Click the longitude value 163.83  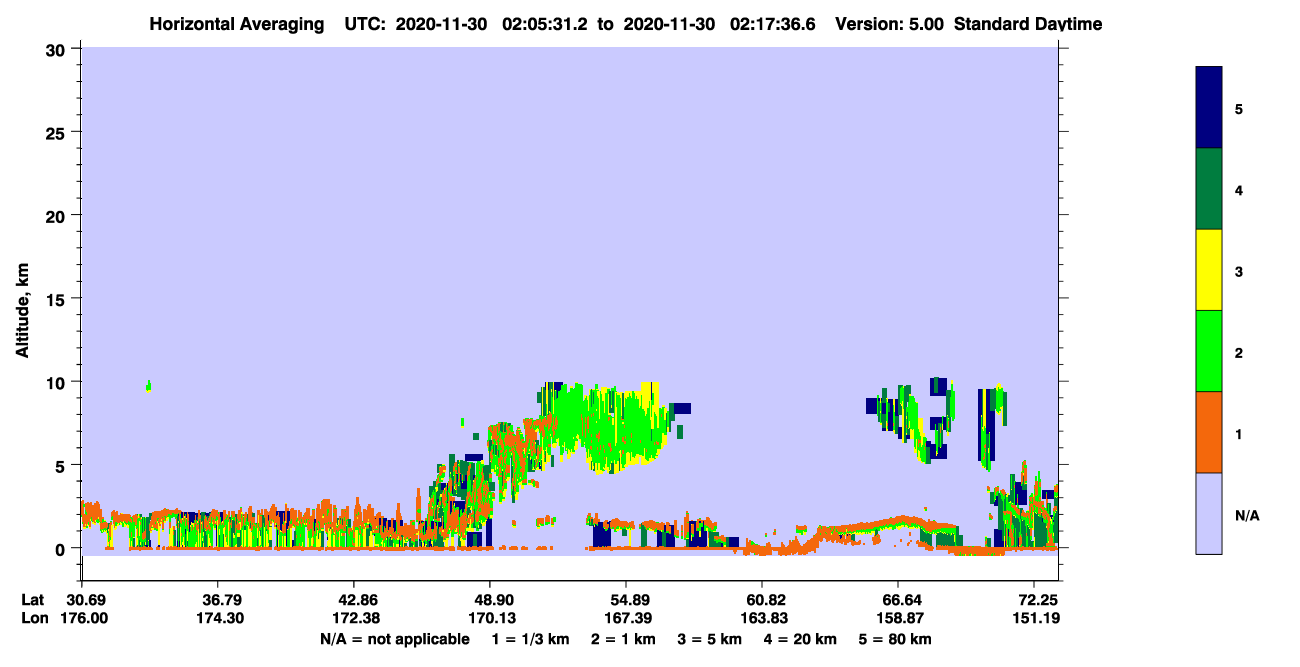tap(762, 618)
